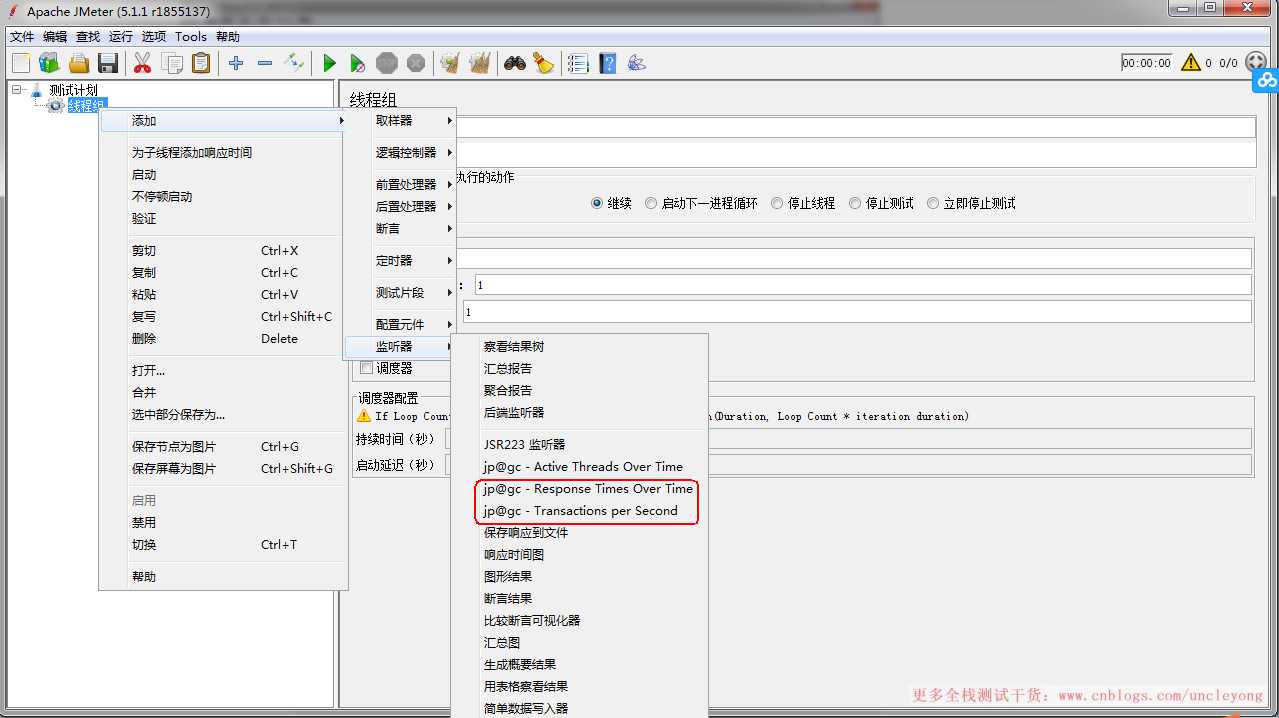Image resolution: width=1279 pixels, height=718 pixels.
Task: Click the 持续时间 input field
Action: (x=848, y=438)
